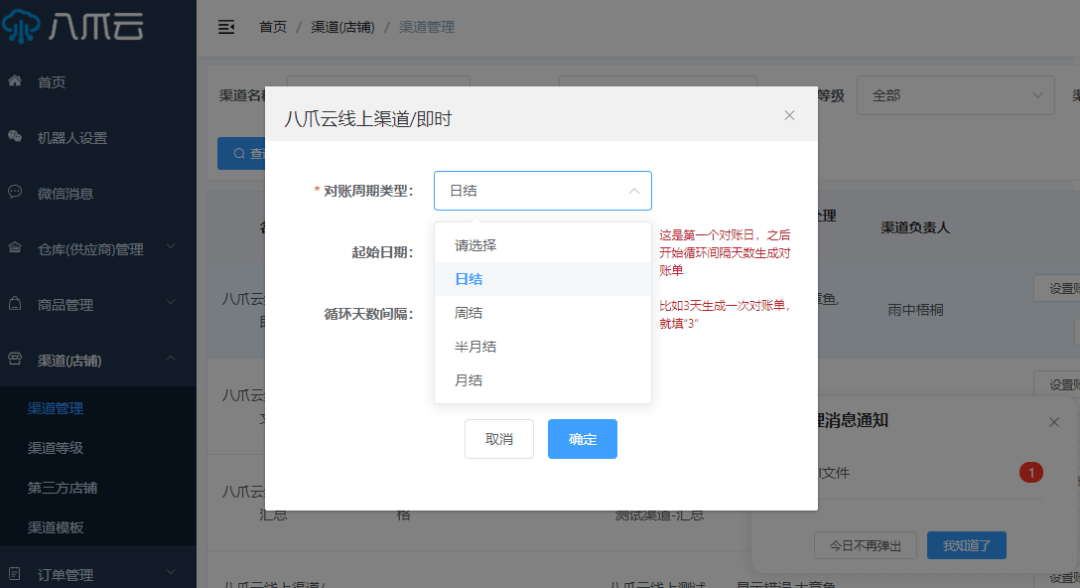Click the dialog title 八爪云线上渠道/即时
Image resolution: width=1080 pixels, height=588 pixels.
tap(368, 118)
